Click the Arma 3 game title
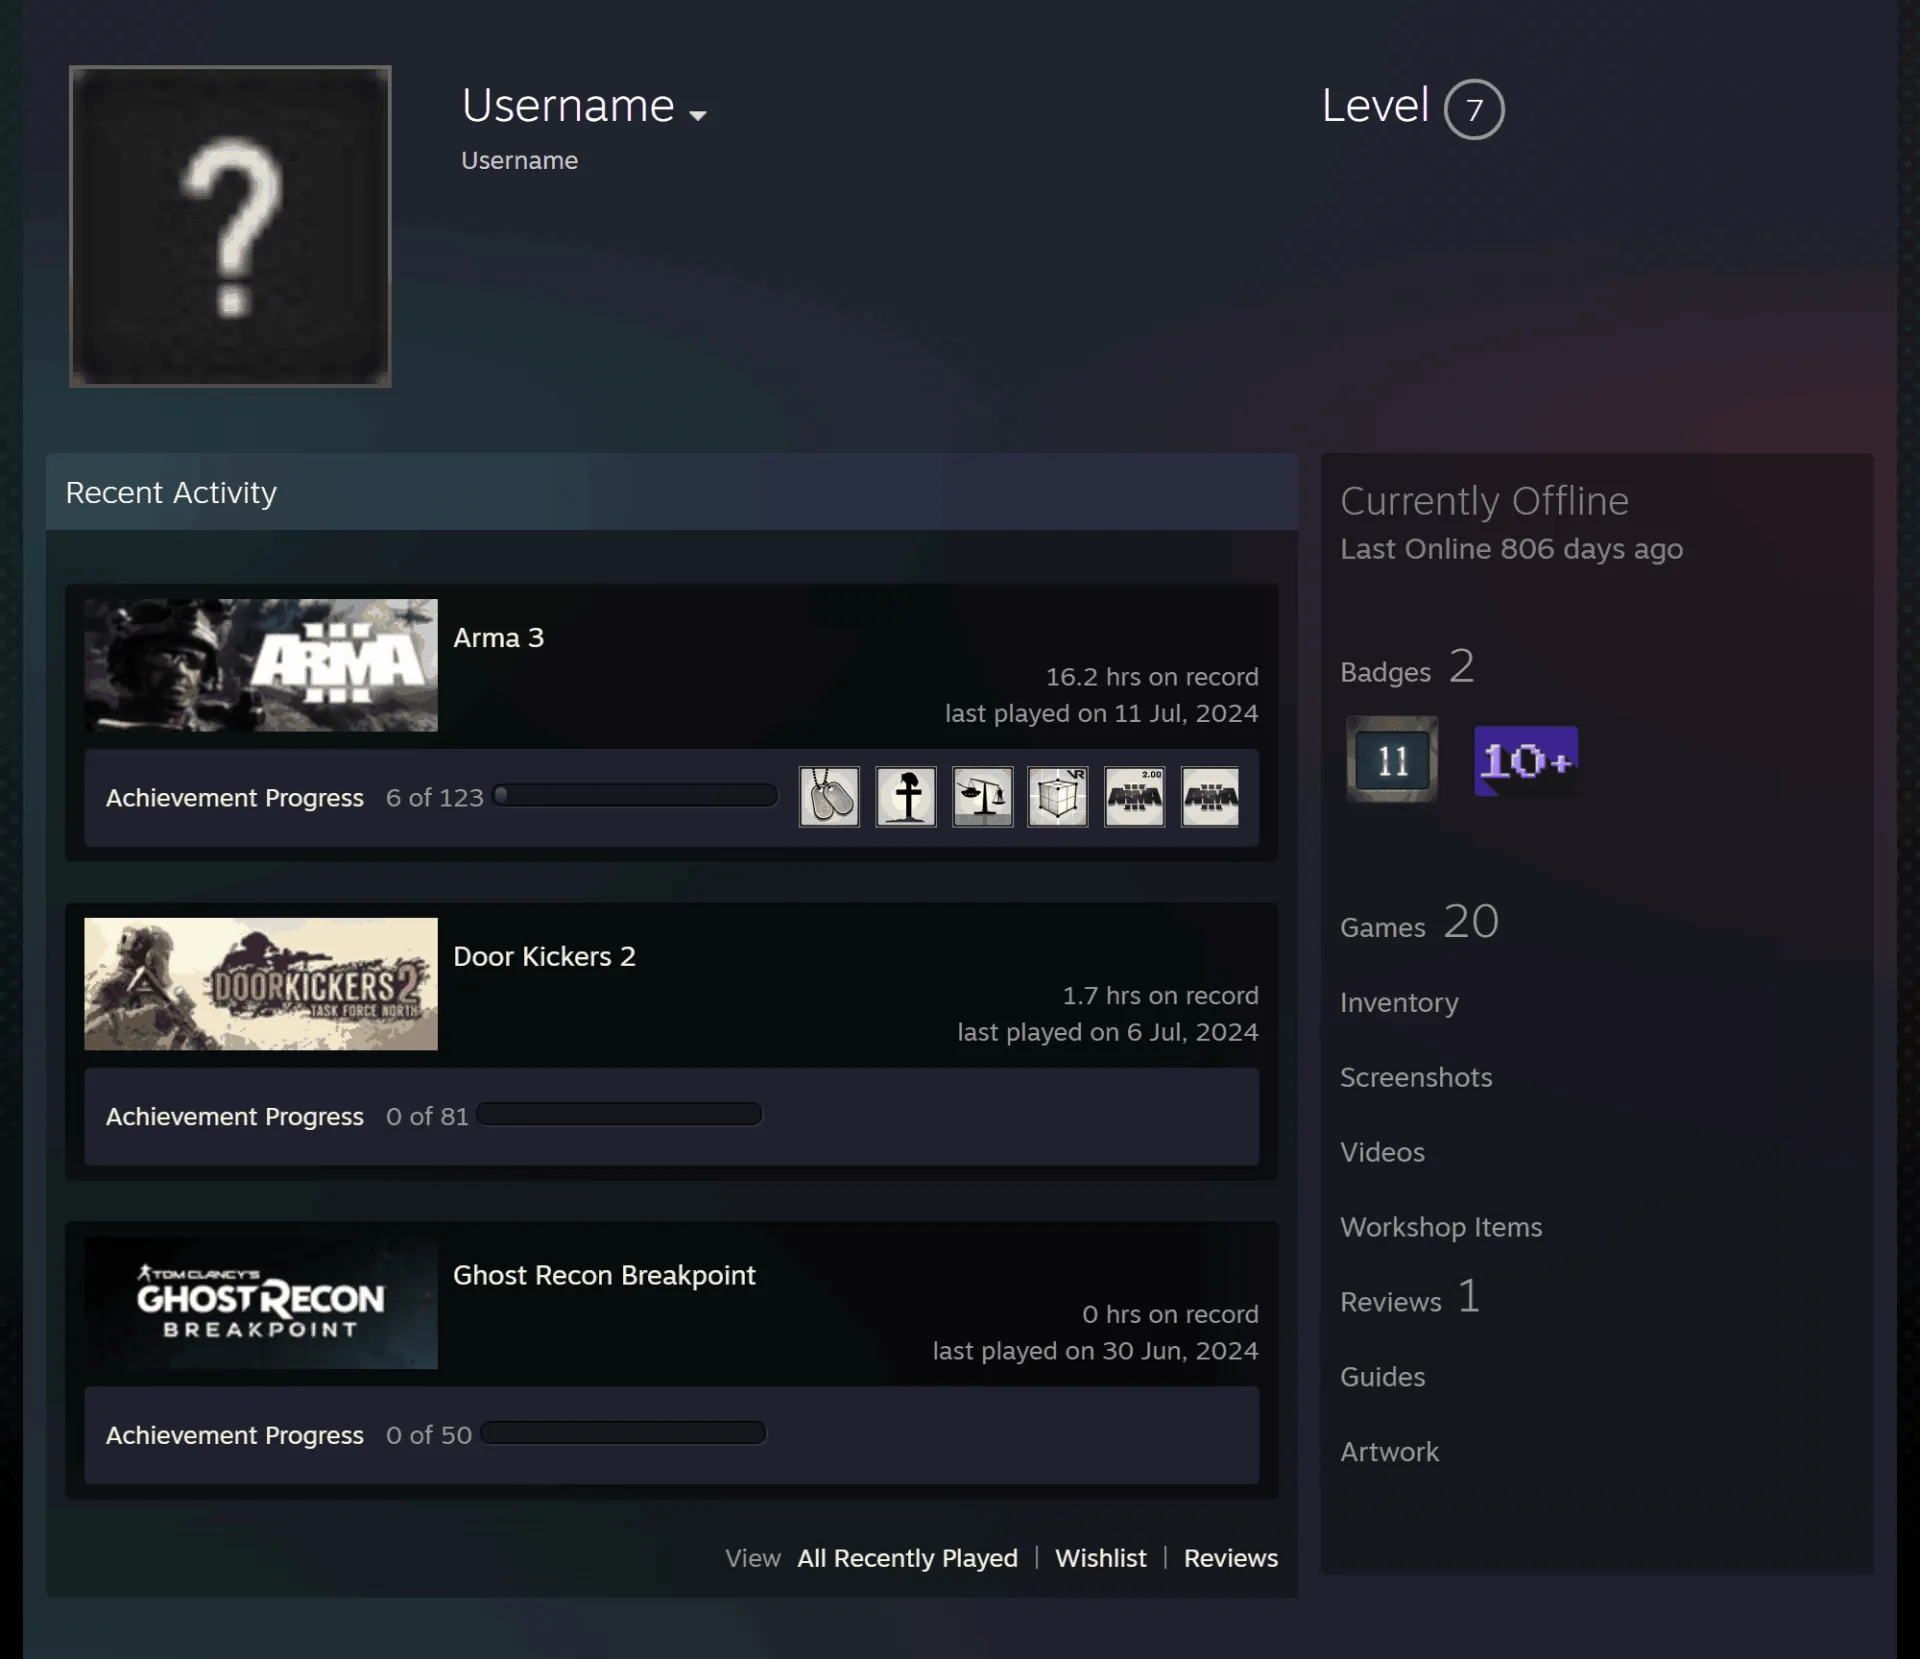This screenshot has height=1659, width=1920. (499, 638)
